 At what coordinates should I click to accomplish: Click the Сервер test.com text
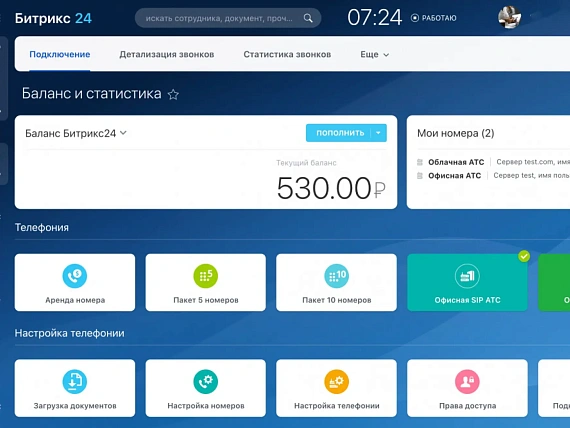[x=525, y=162]
